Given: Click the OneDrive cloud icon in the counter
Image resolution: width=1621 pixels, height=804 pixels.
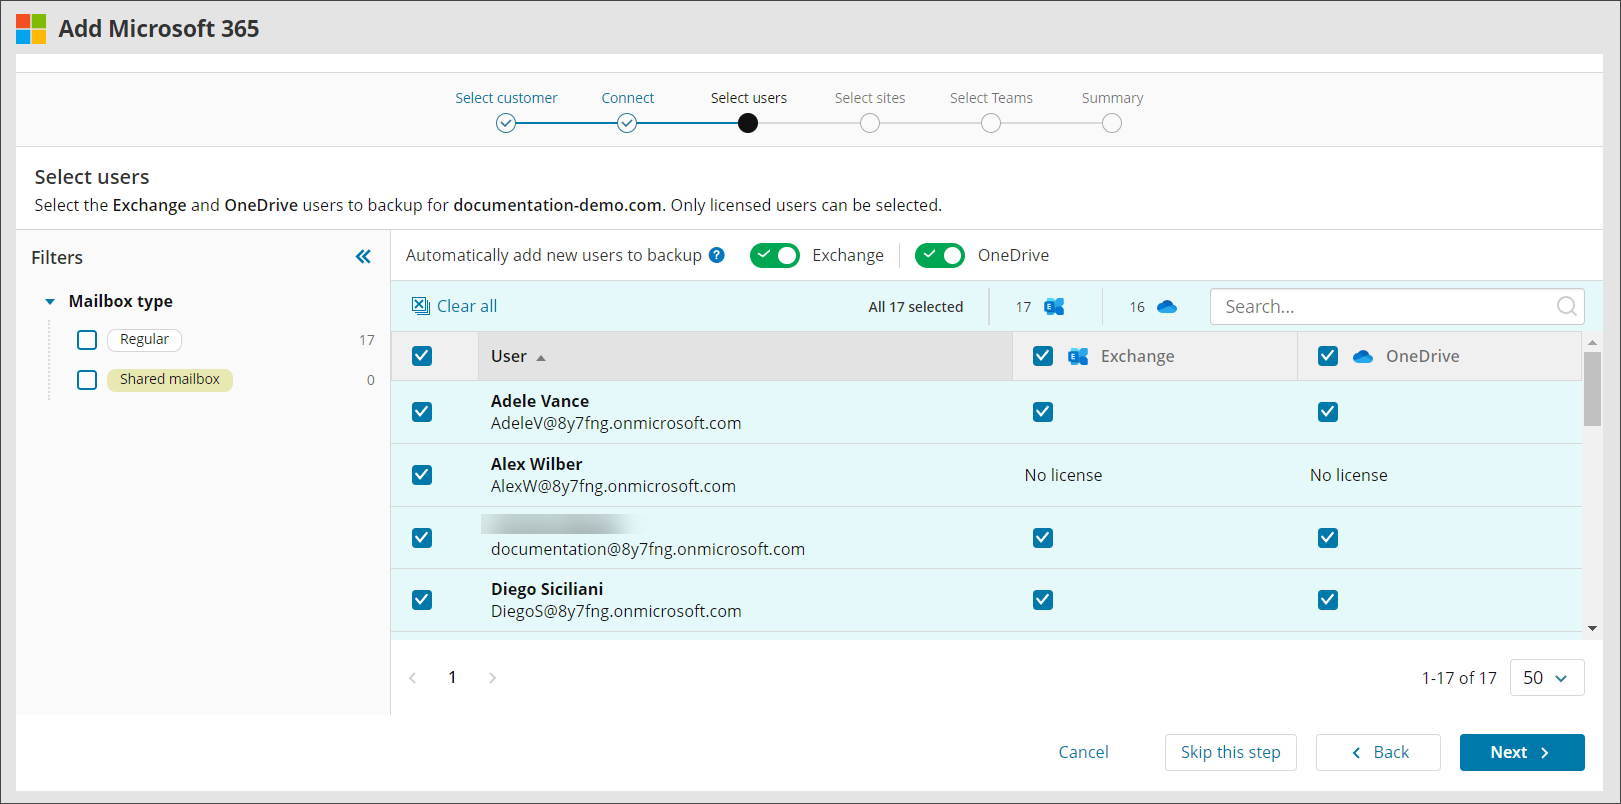Looking at the screenshot, I should (x=1166, y=307).
